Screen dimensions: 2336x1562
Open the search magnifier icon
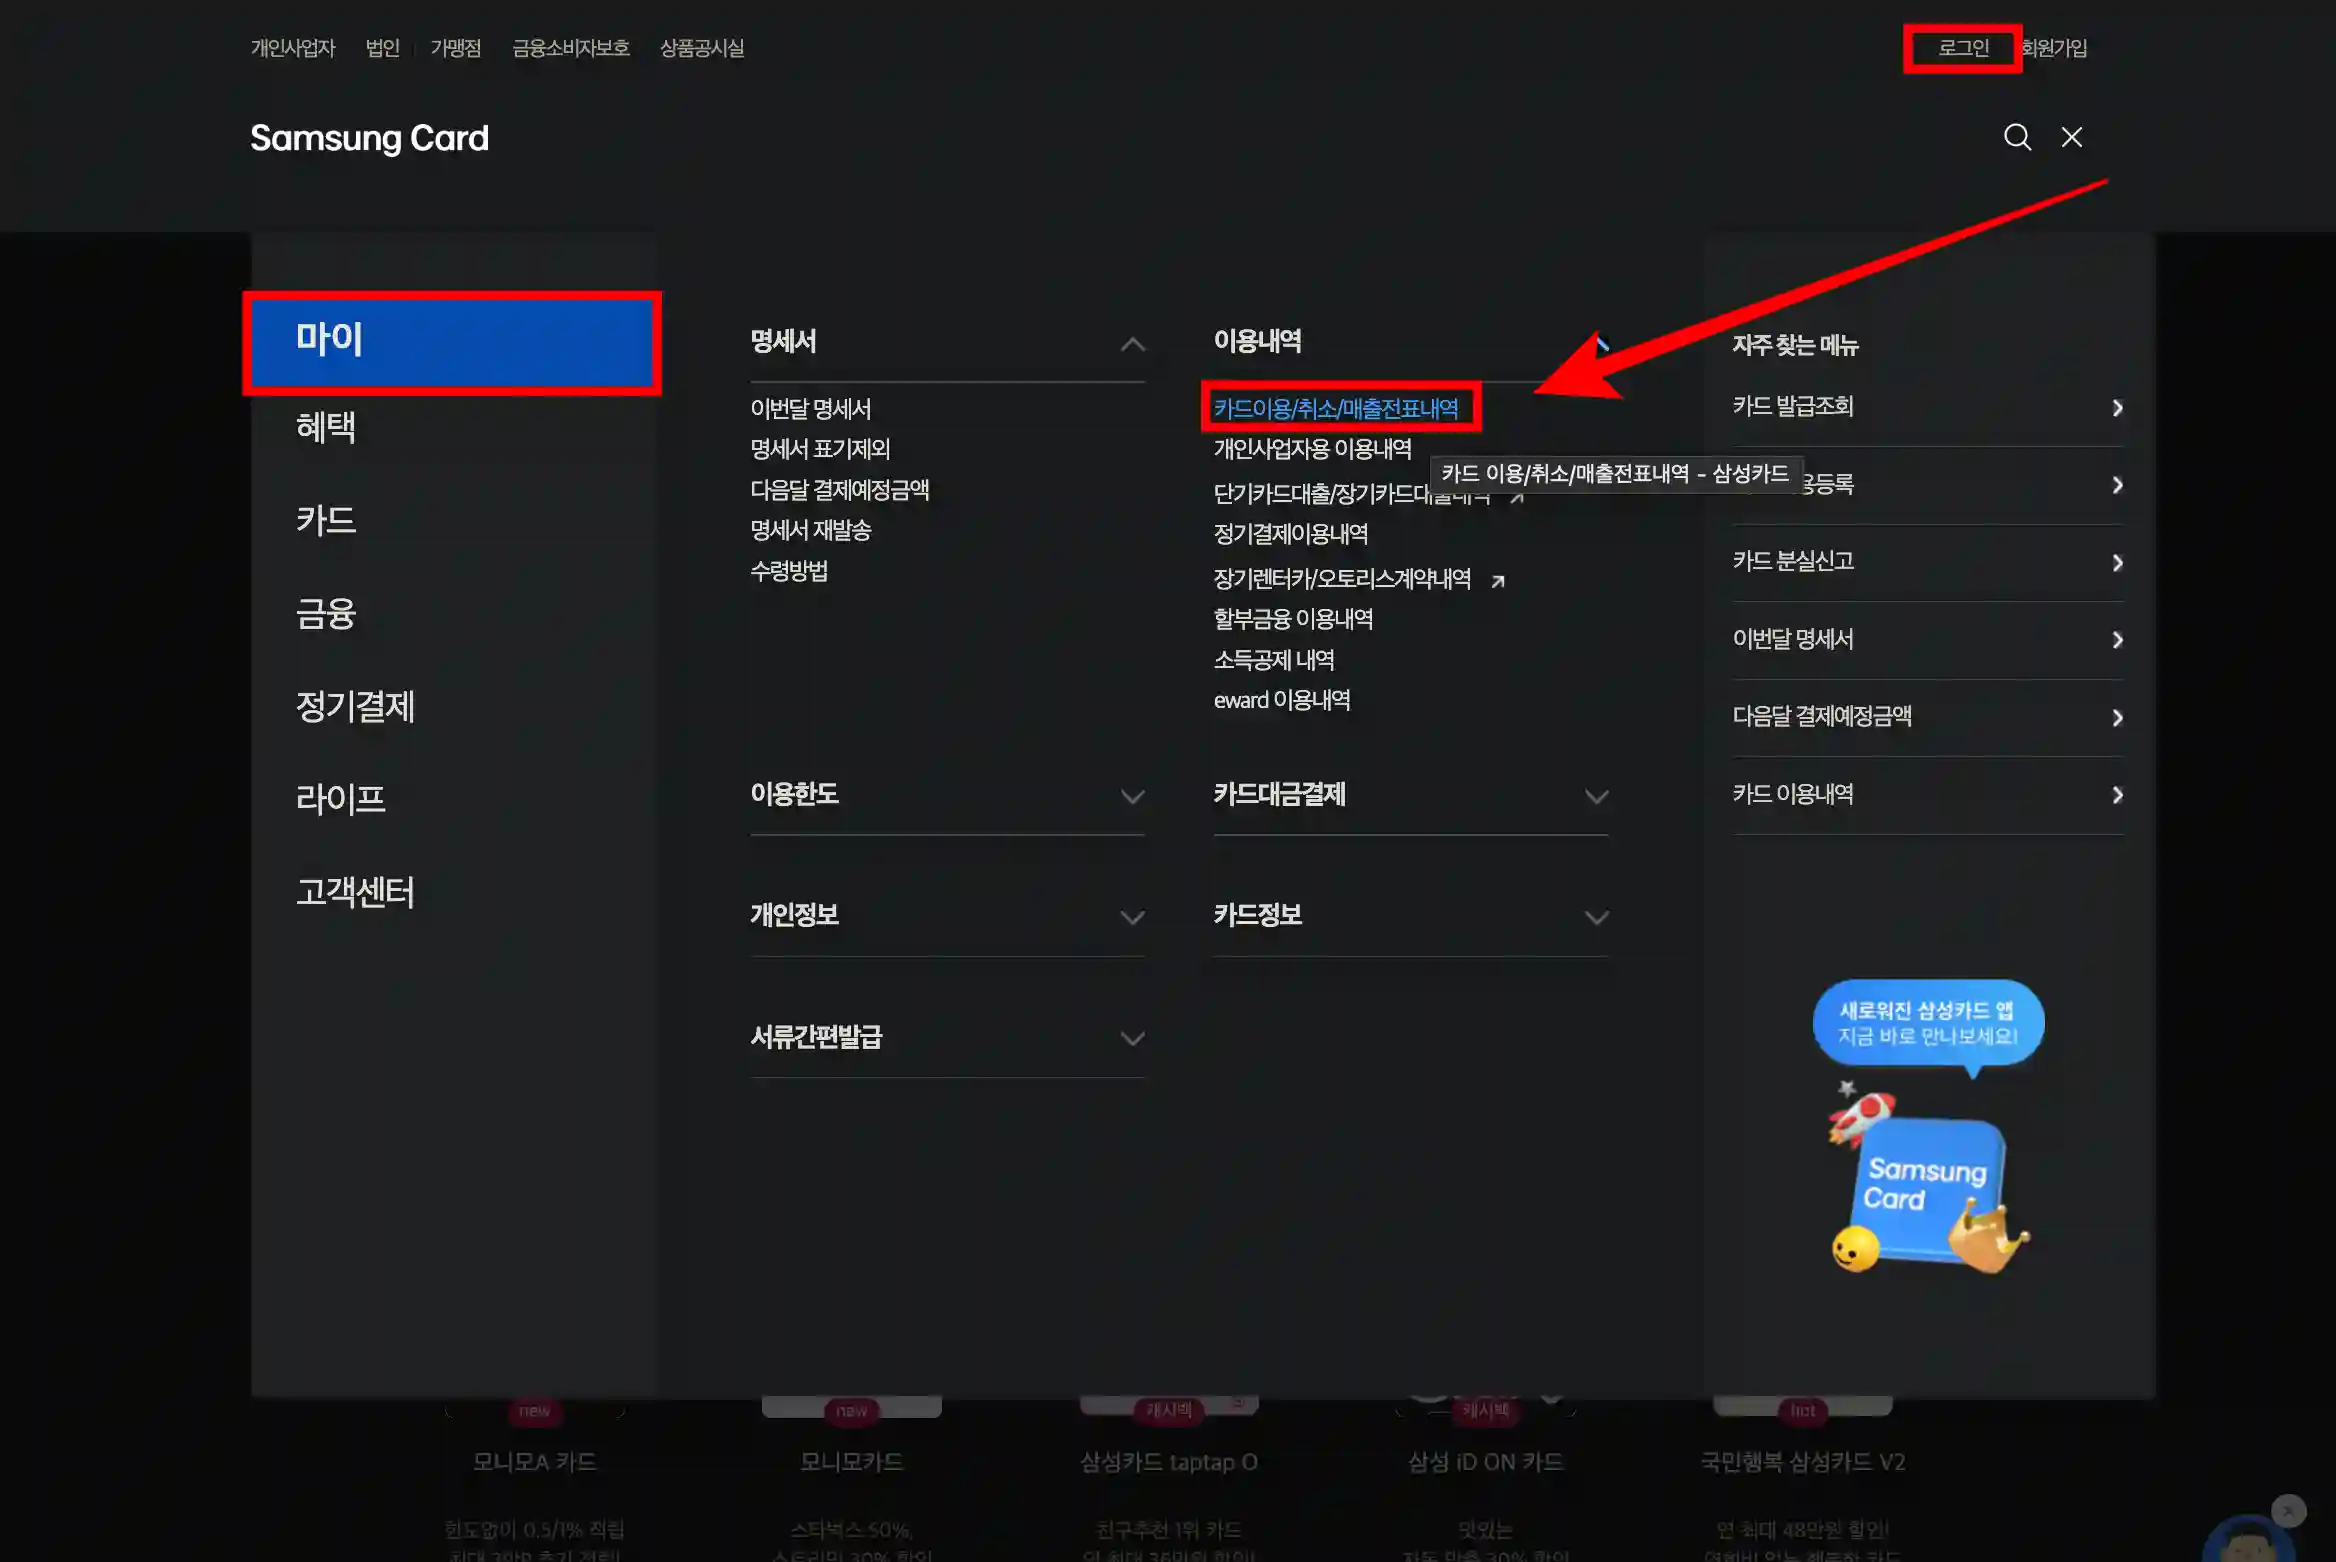(x=2017, y=137)
